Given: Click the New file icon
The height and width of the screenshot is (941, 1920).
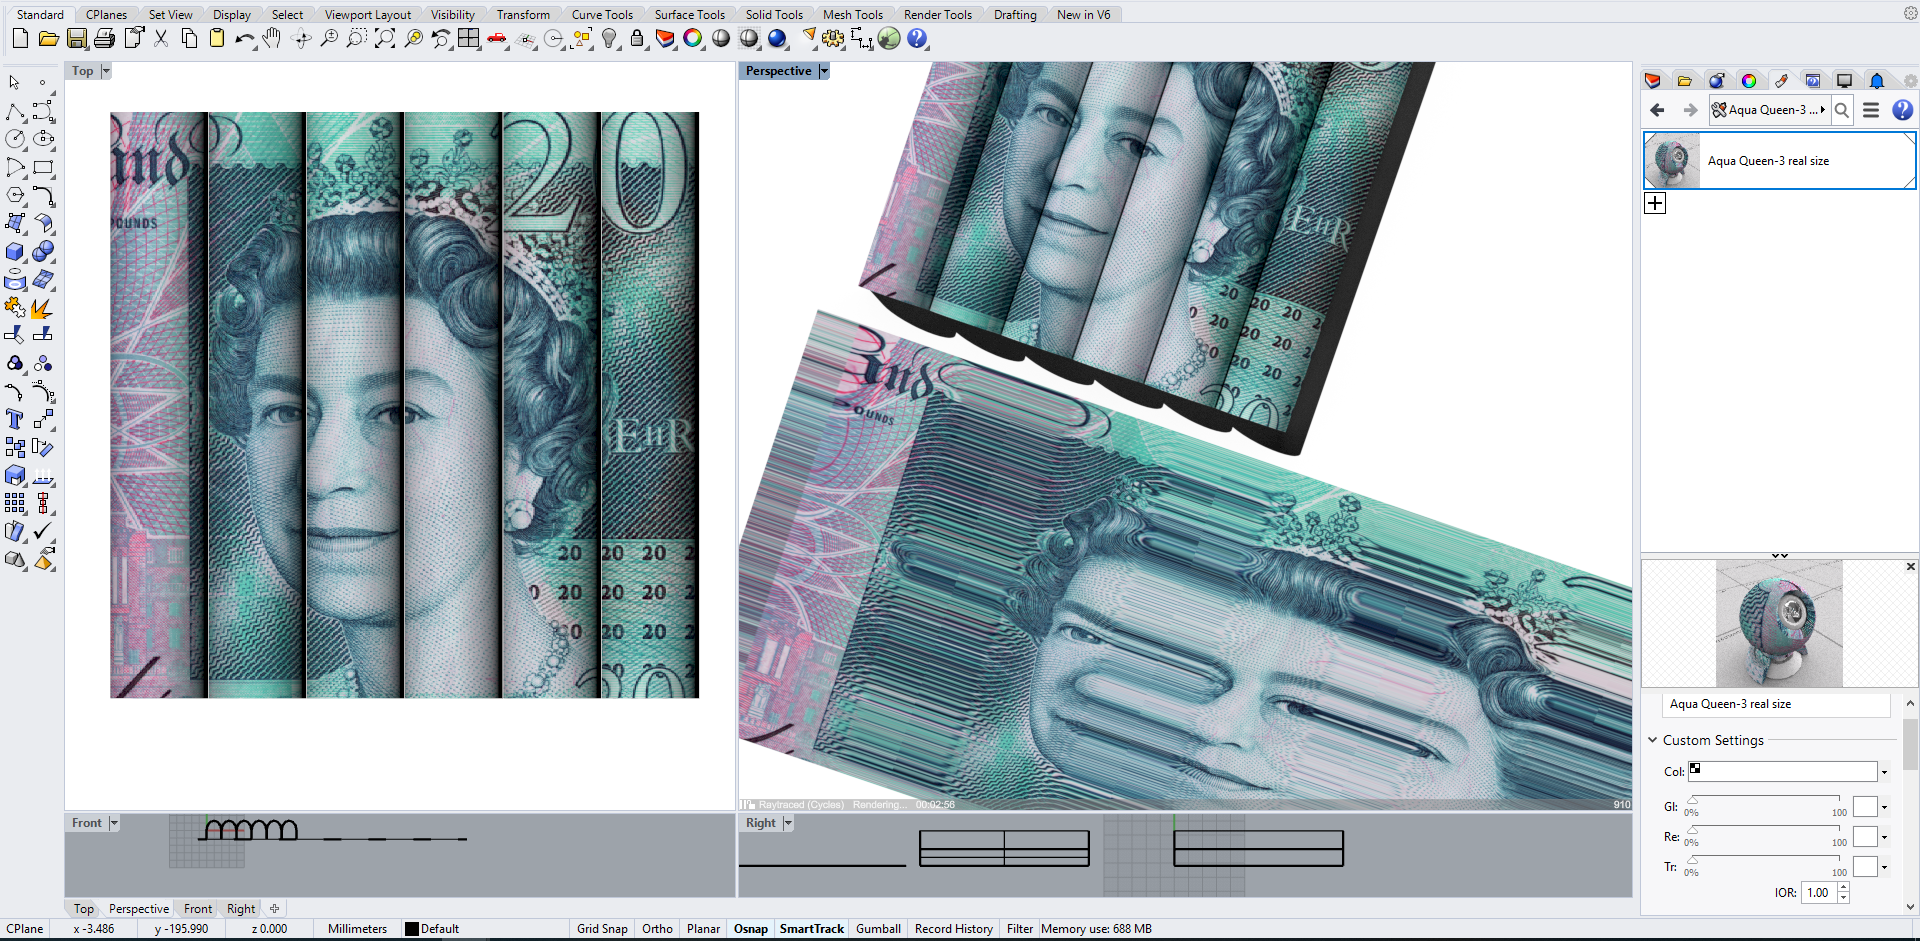Looking at the screenshot, I should 20,39.
